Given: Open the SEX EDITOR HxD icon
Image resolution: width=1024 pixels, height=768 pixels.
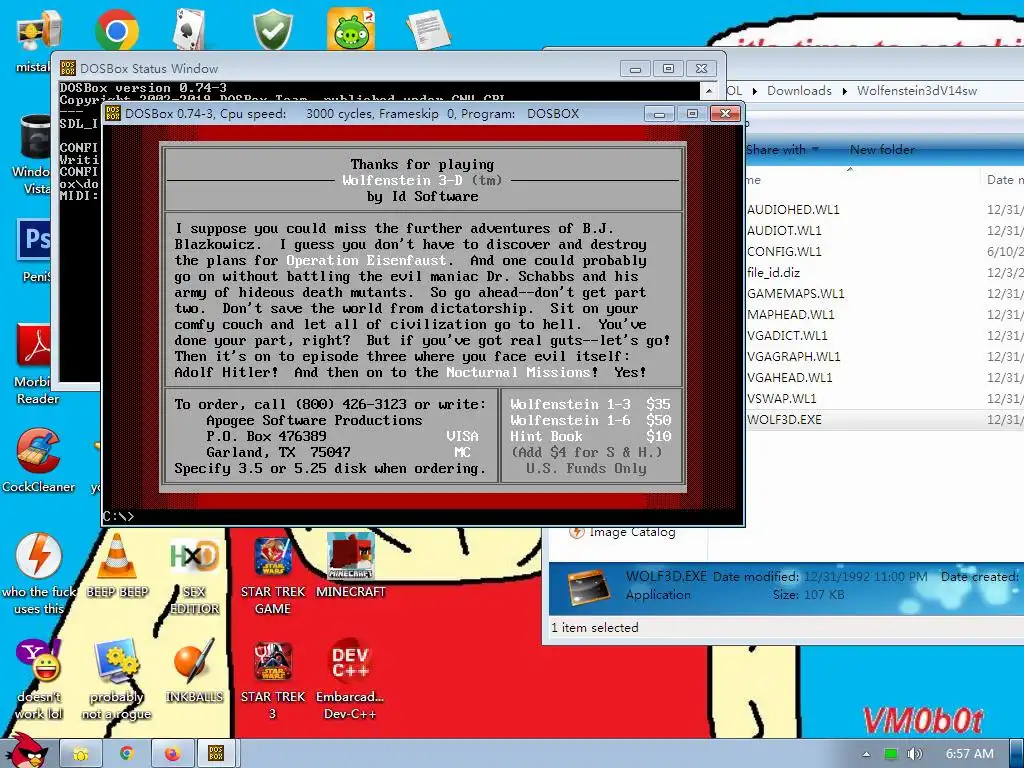Looking at the screenshot, I should [x=194, y=556].
